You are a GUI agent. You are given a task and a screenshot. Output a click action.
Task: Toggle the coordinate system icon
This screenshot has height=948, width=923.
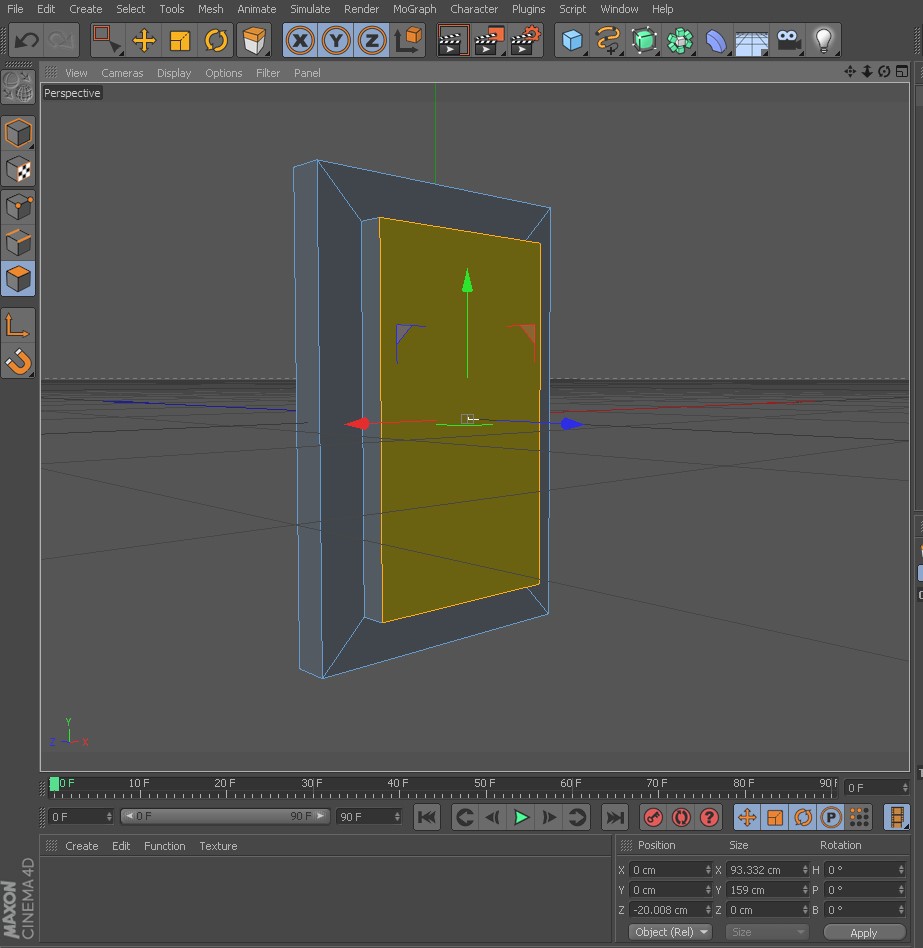[407, 41]
